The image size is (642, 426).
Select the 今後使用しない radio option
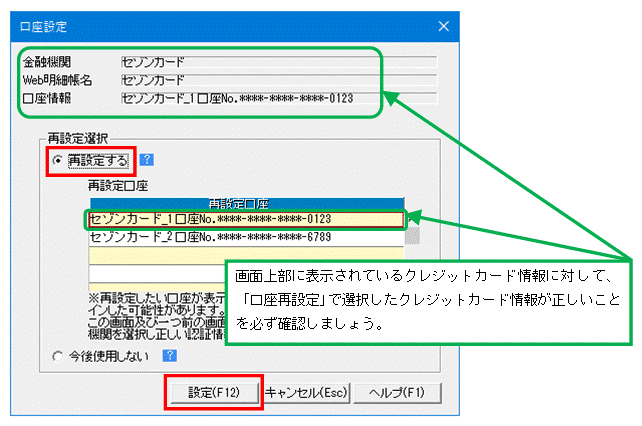pos(58,356)
